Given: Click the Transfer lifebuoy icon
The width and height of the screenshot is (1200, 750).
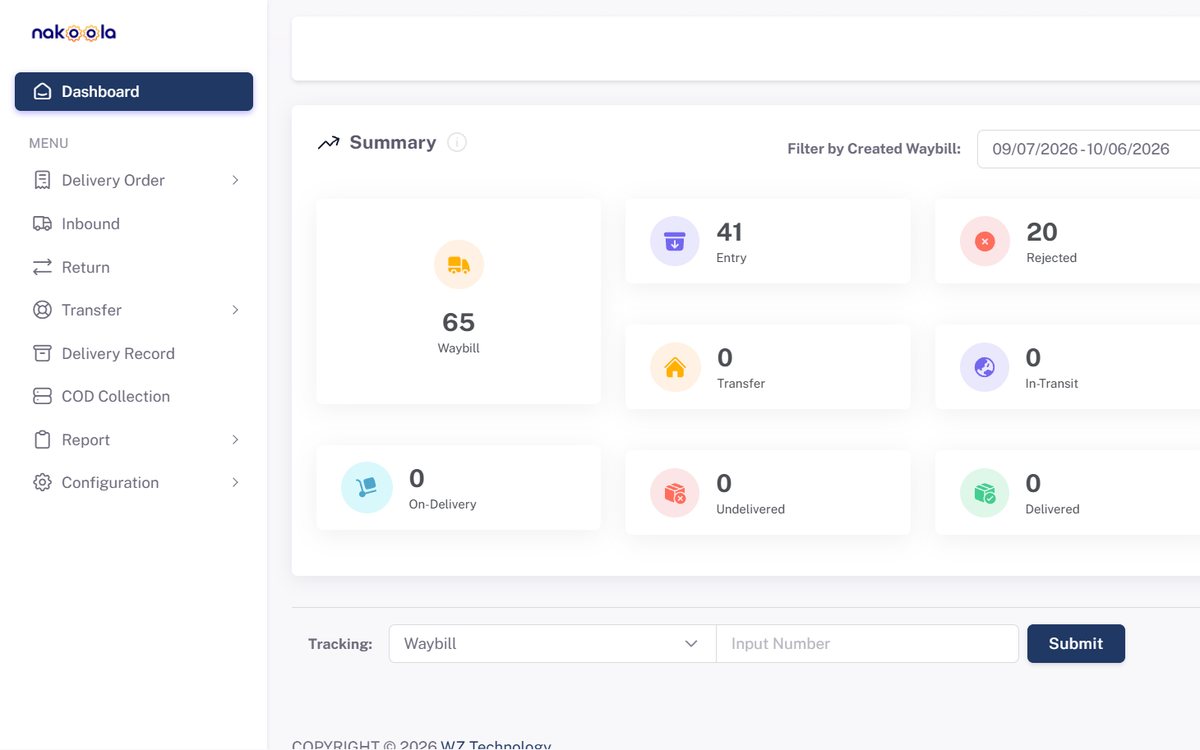Looking at the screenshot, I should point(42,310).
